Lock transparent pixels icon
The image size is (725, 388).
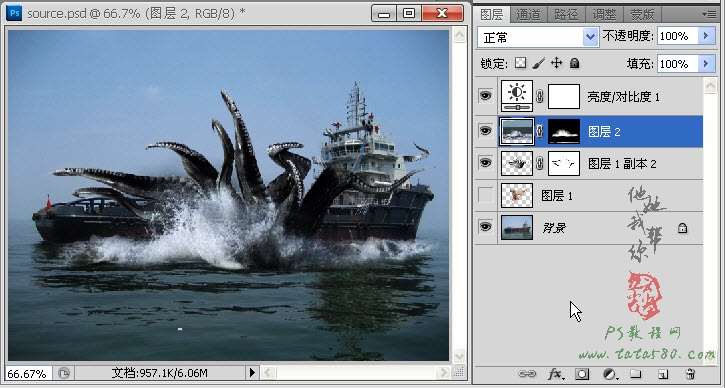521,63
